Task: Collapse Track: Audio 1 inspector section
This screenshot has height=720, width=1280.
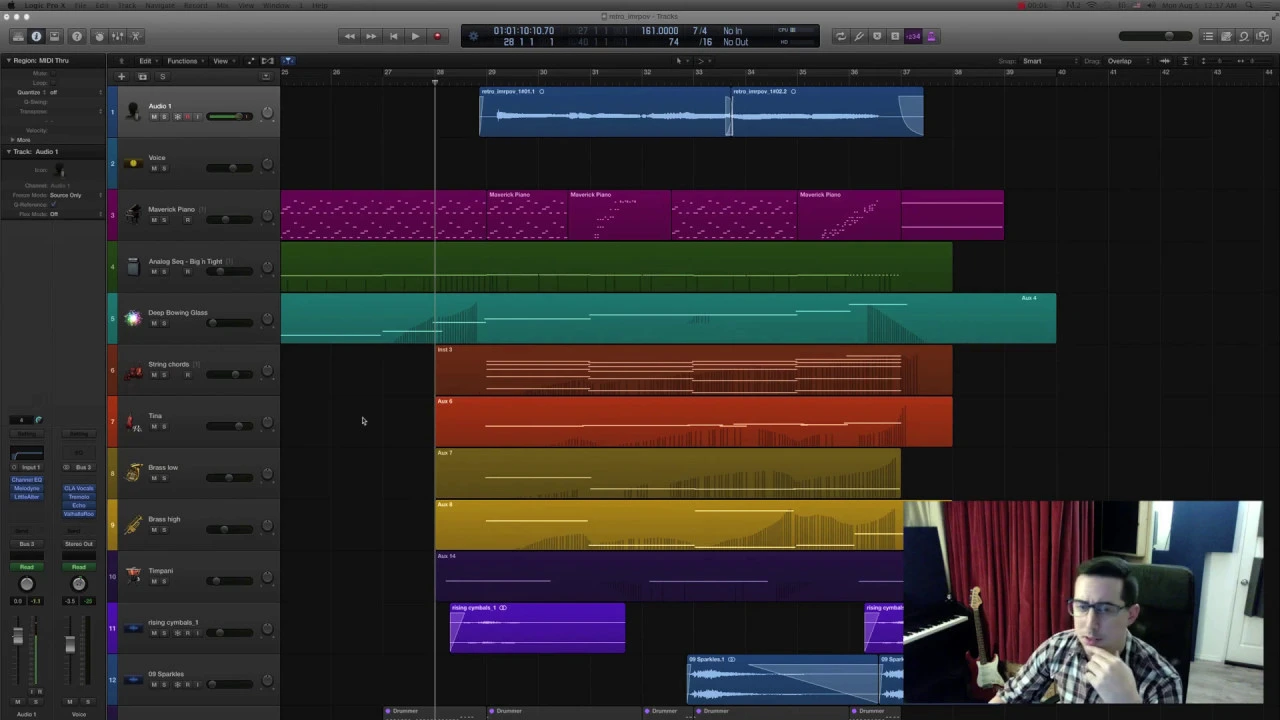Action: (x=8, y=152)
